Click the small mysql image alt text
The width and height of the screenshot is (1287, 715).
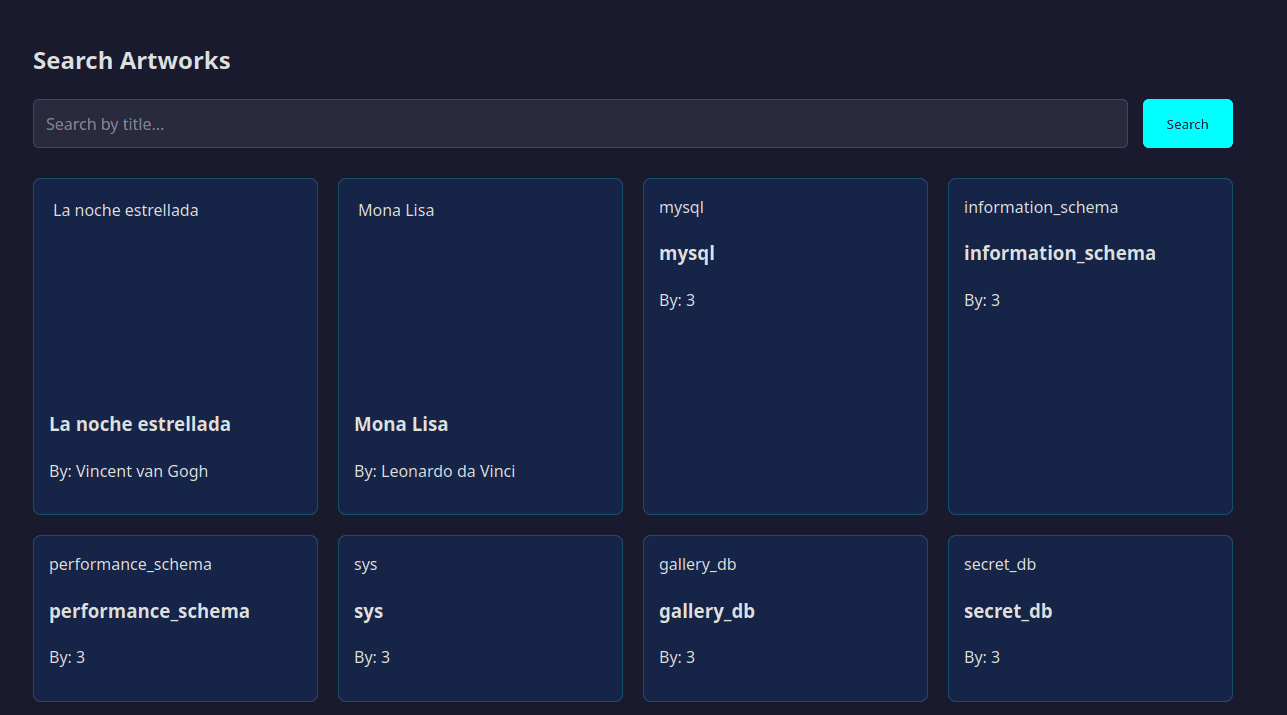tap(682, 207)
